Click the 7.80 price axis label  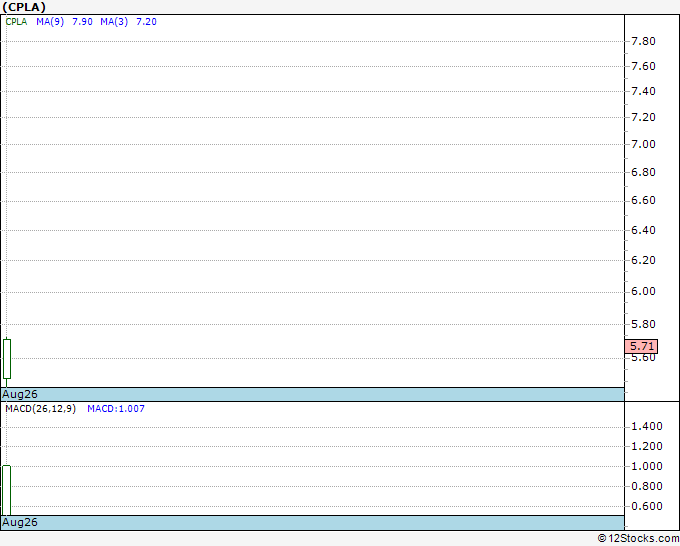(x=643, y=42)
